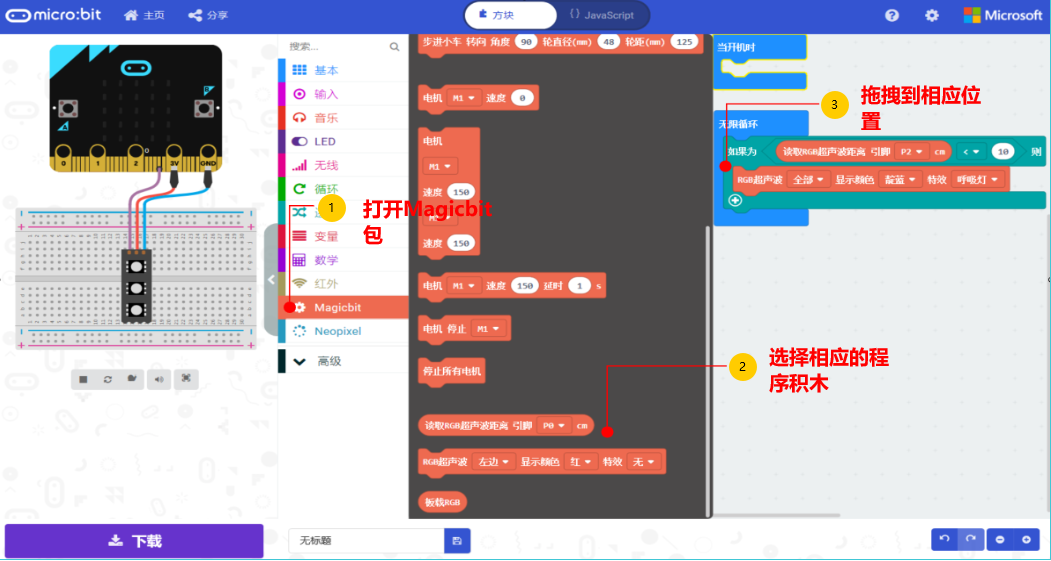Viewport: 1051px width, 561px height.
Task: Launch simulator in full screen
Action: (186, 379)
